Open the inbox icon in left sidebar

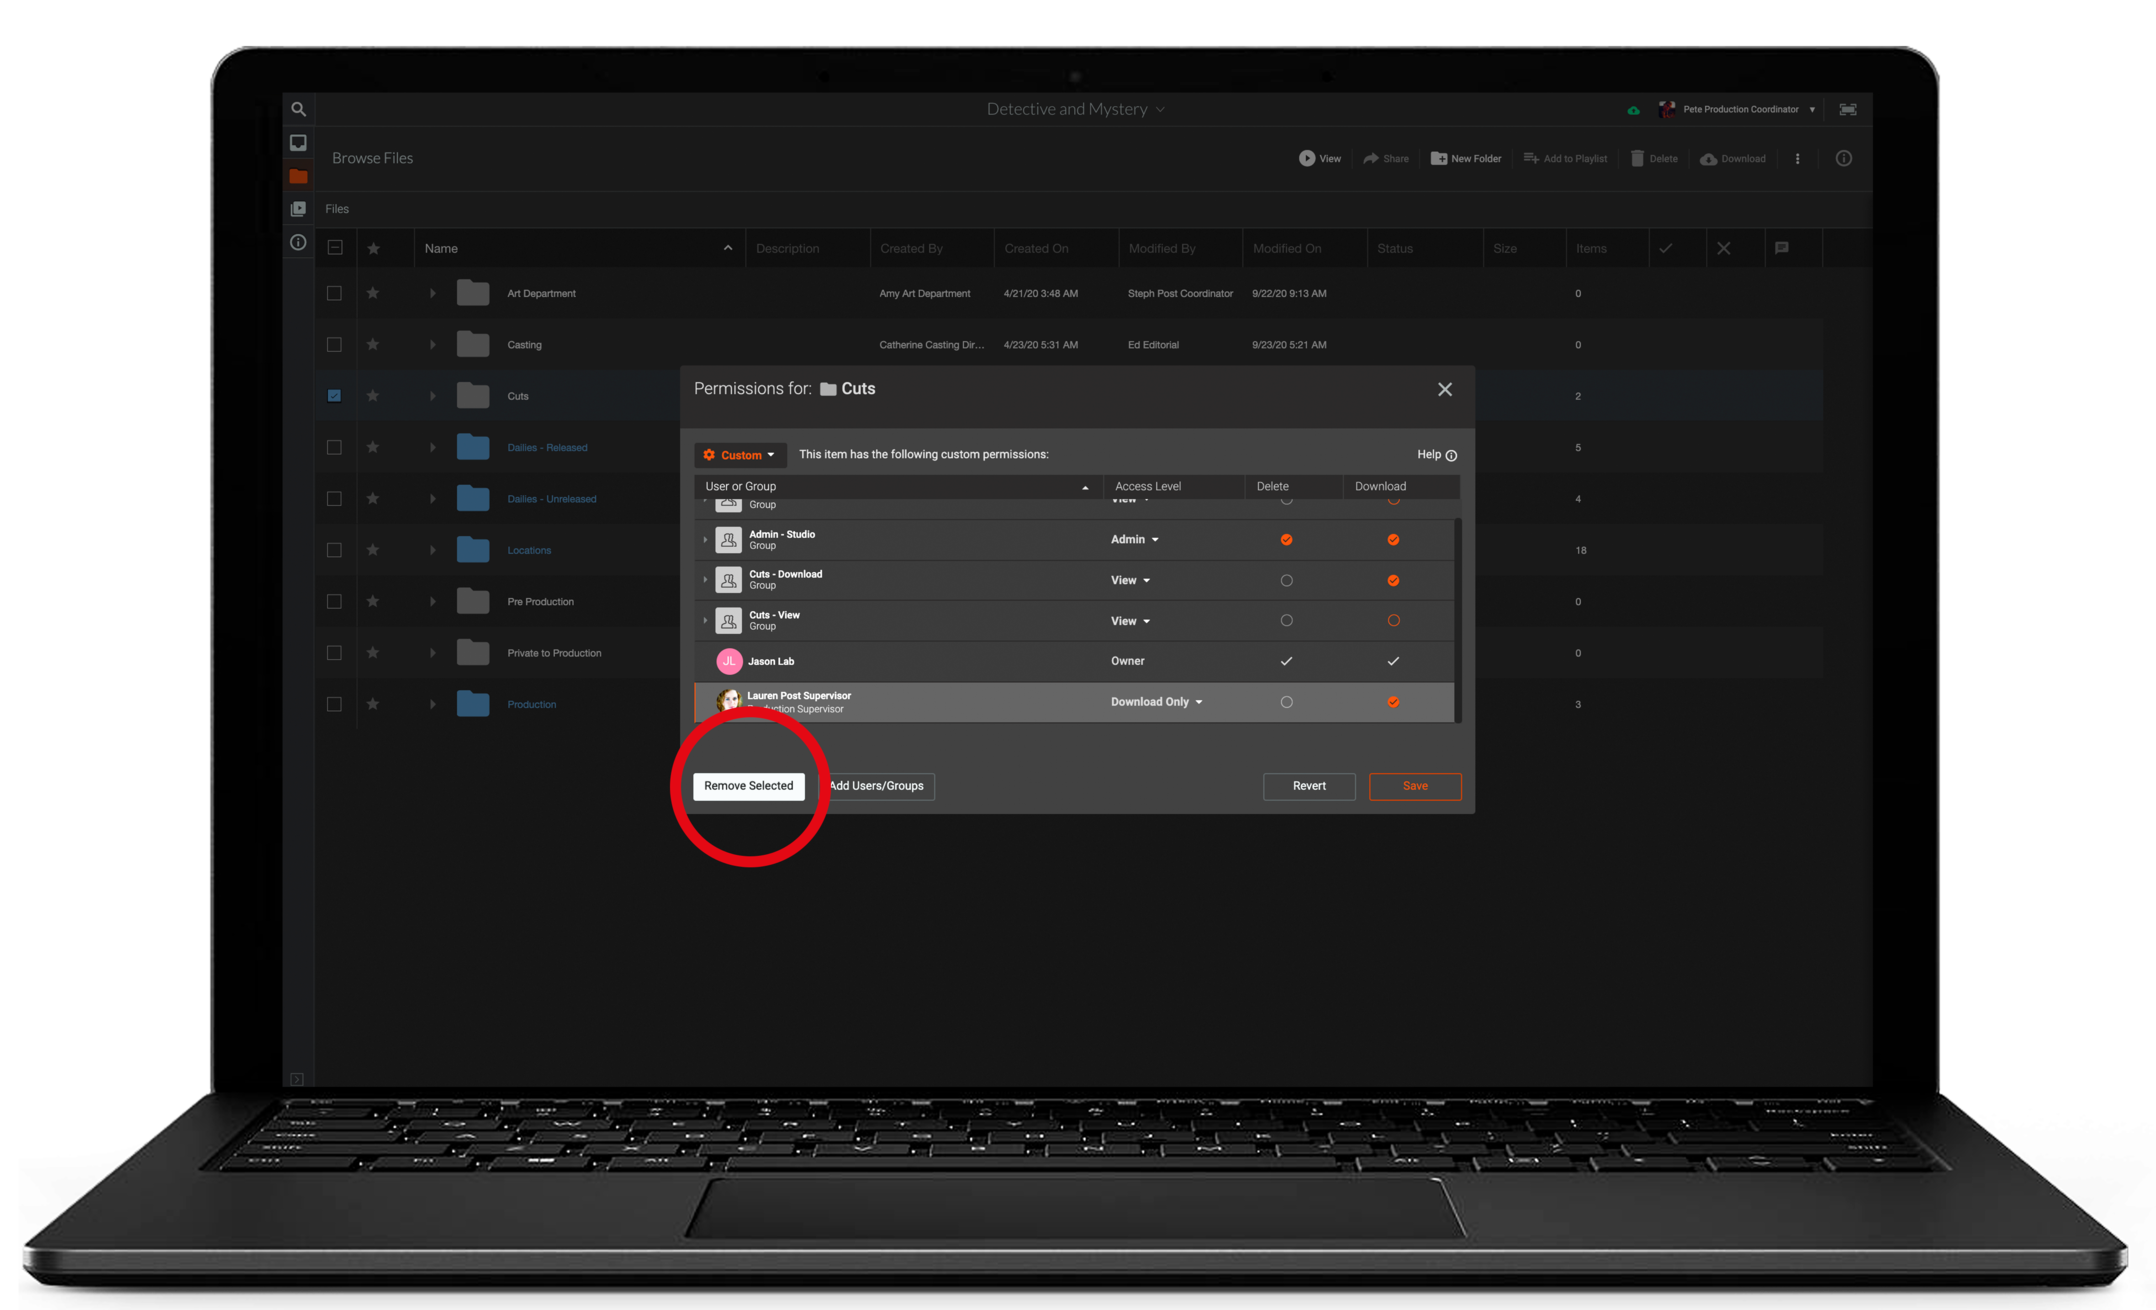(x=298, y=143)
